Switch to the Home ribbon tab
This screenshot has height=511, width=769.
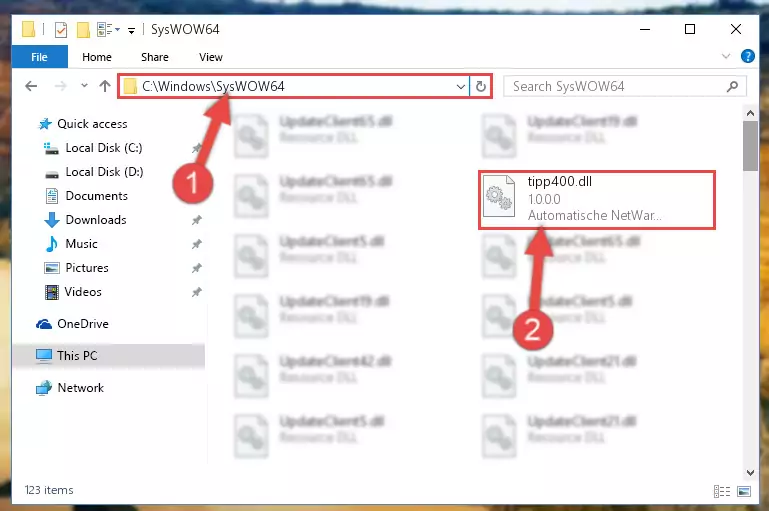pyautogui.click(x=97, y=57)
